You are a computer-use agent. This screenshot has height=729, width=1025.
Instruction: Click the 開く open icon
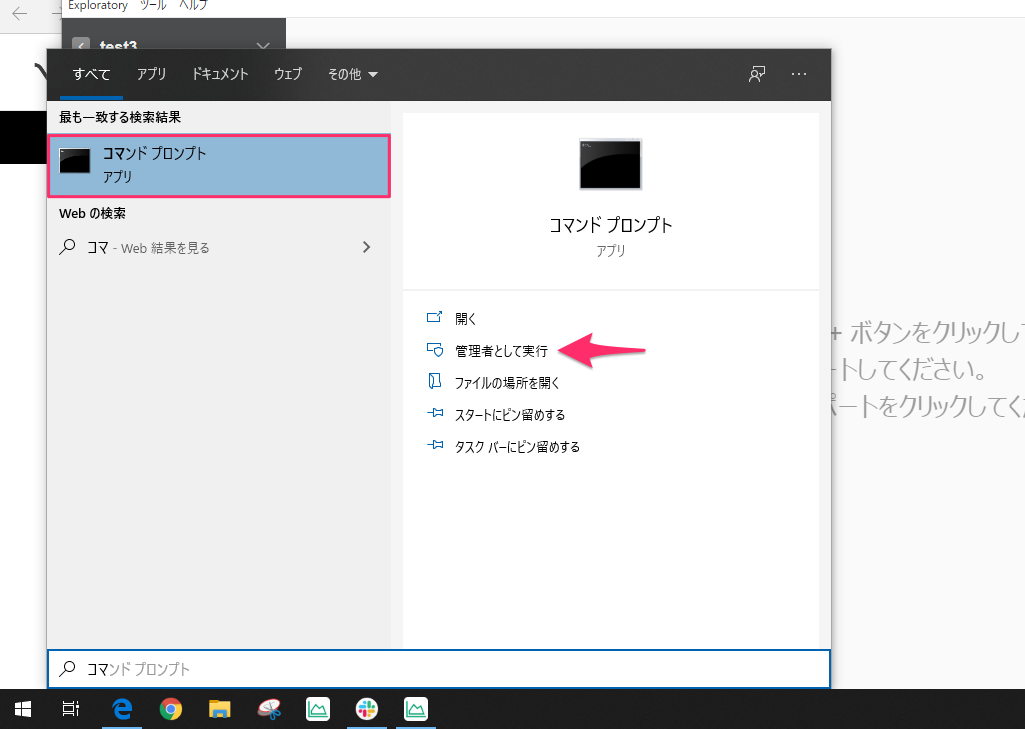point(435,317)
